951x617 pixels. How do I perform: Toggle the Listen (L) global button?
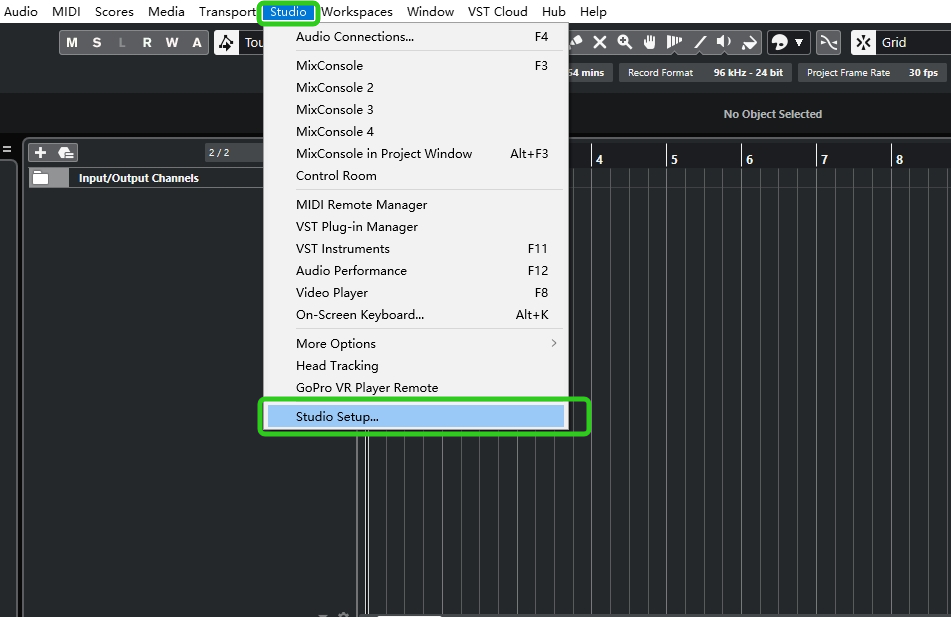[x=122, y=42]
